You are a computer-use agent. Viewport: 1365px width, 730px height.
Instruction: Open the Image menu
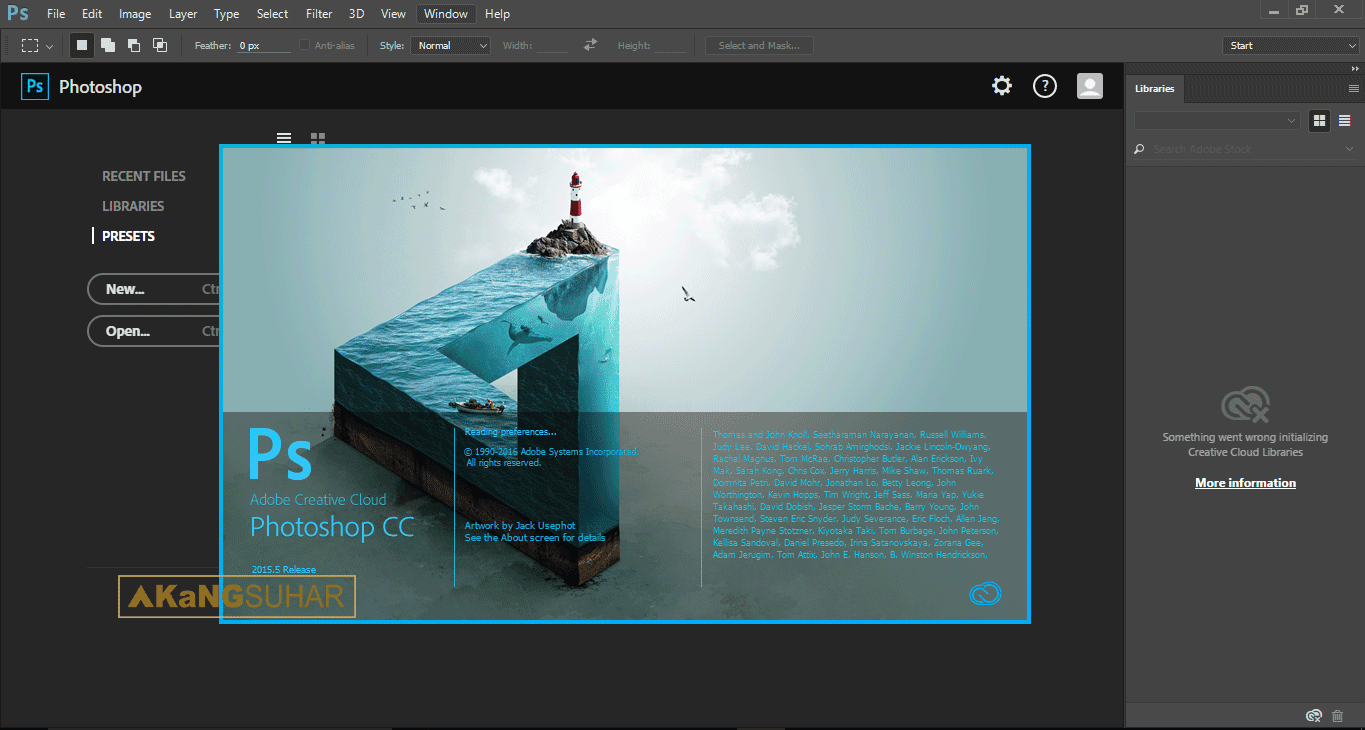tap(135, 14)
